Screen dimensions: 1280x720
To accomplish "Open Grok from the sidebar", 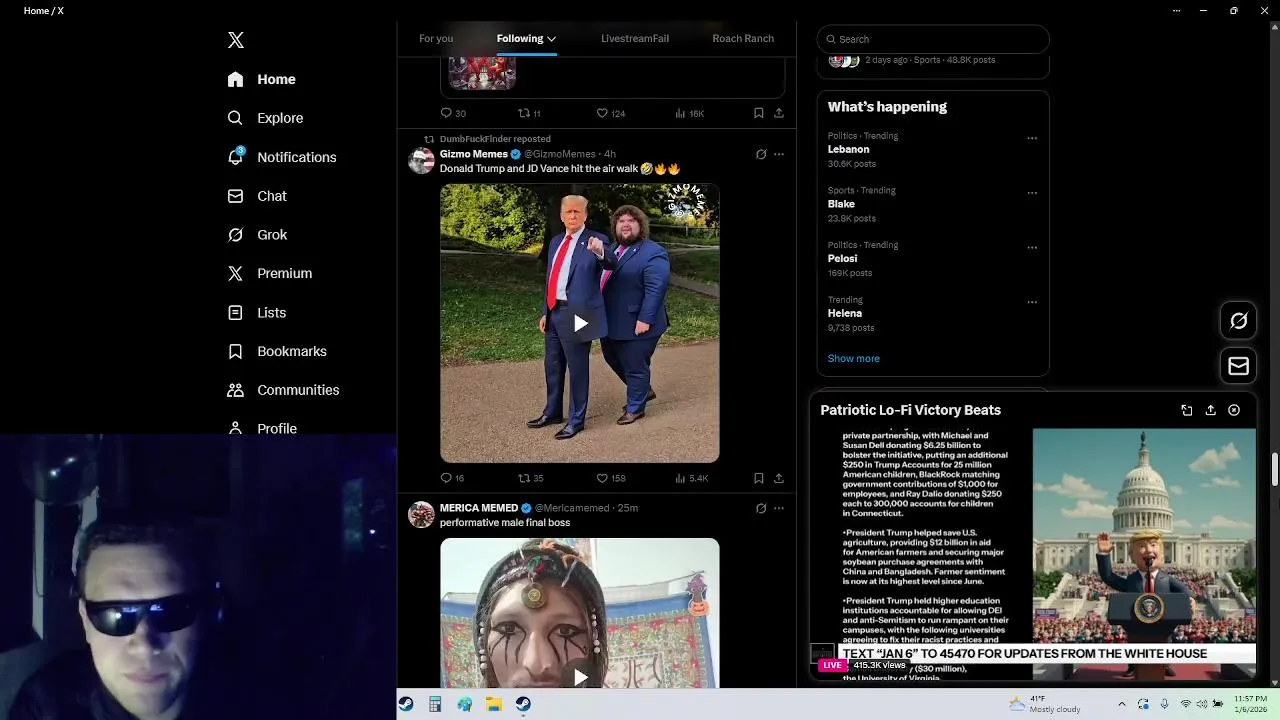I will click(257, 235).
